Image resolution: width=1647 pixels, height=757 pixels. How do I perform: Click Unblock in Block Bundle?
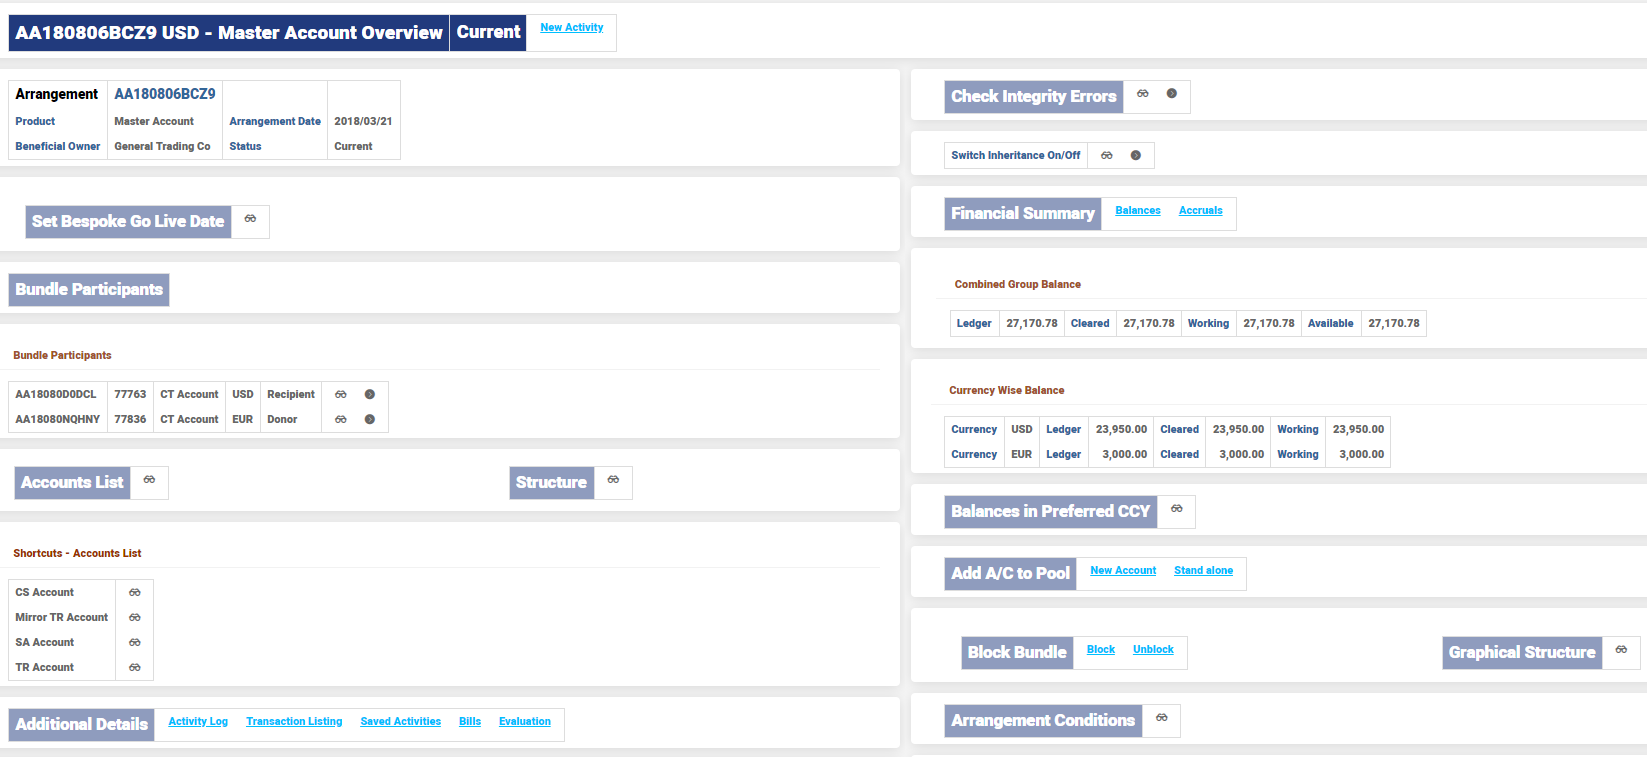1153,650
